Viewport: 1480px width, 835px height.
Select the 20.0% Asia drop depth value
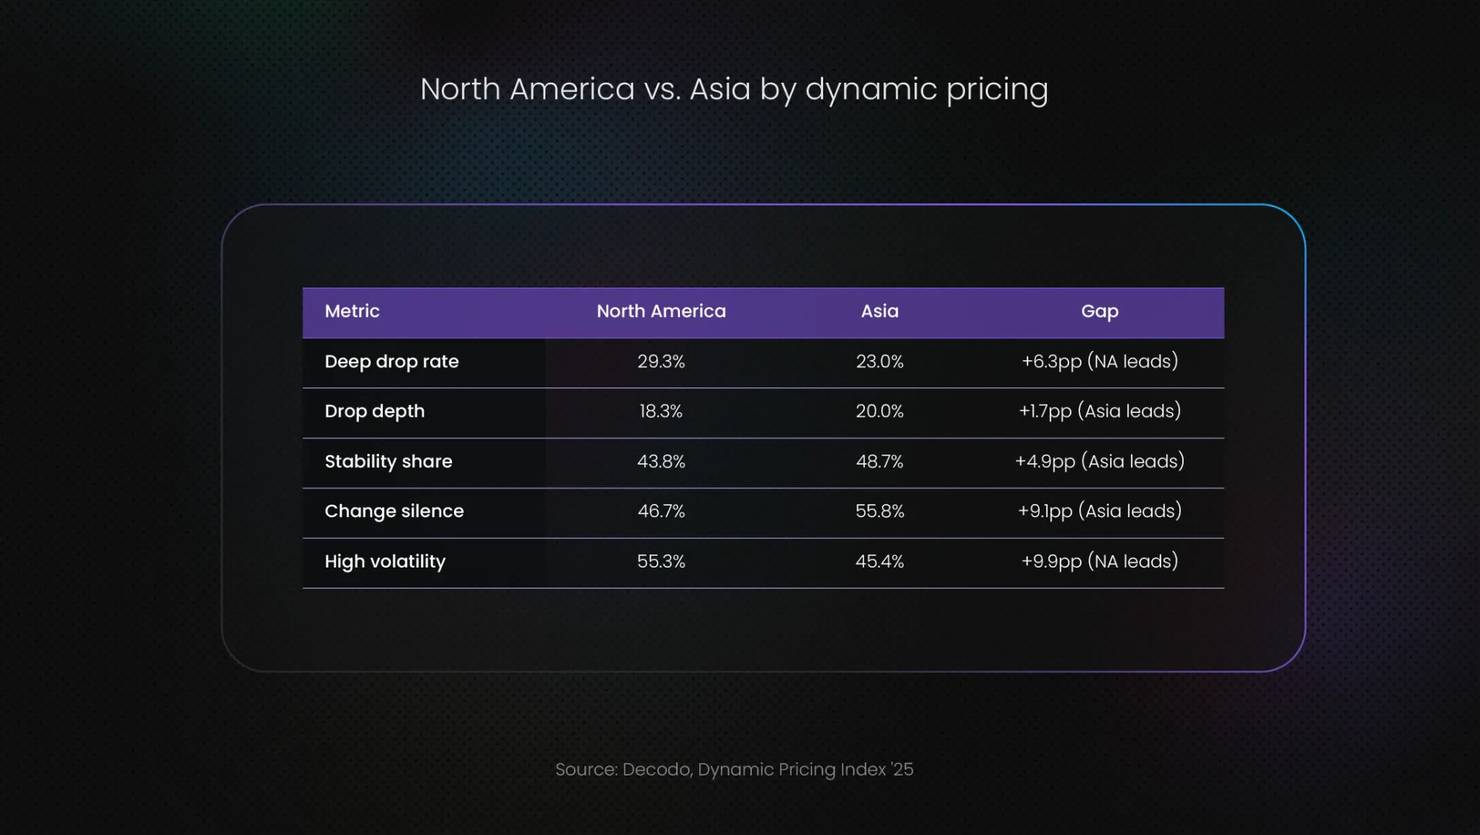[879, 411]
